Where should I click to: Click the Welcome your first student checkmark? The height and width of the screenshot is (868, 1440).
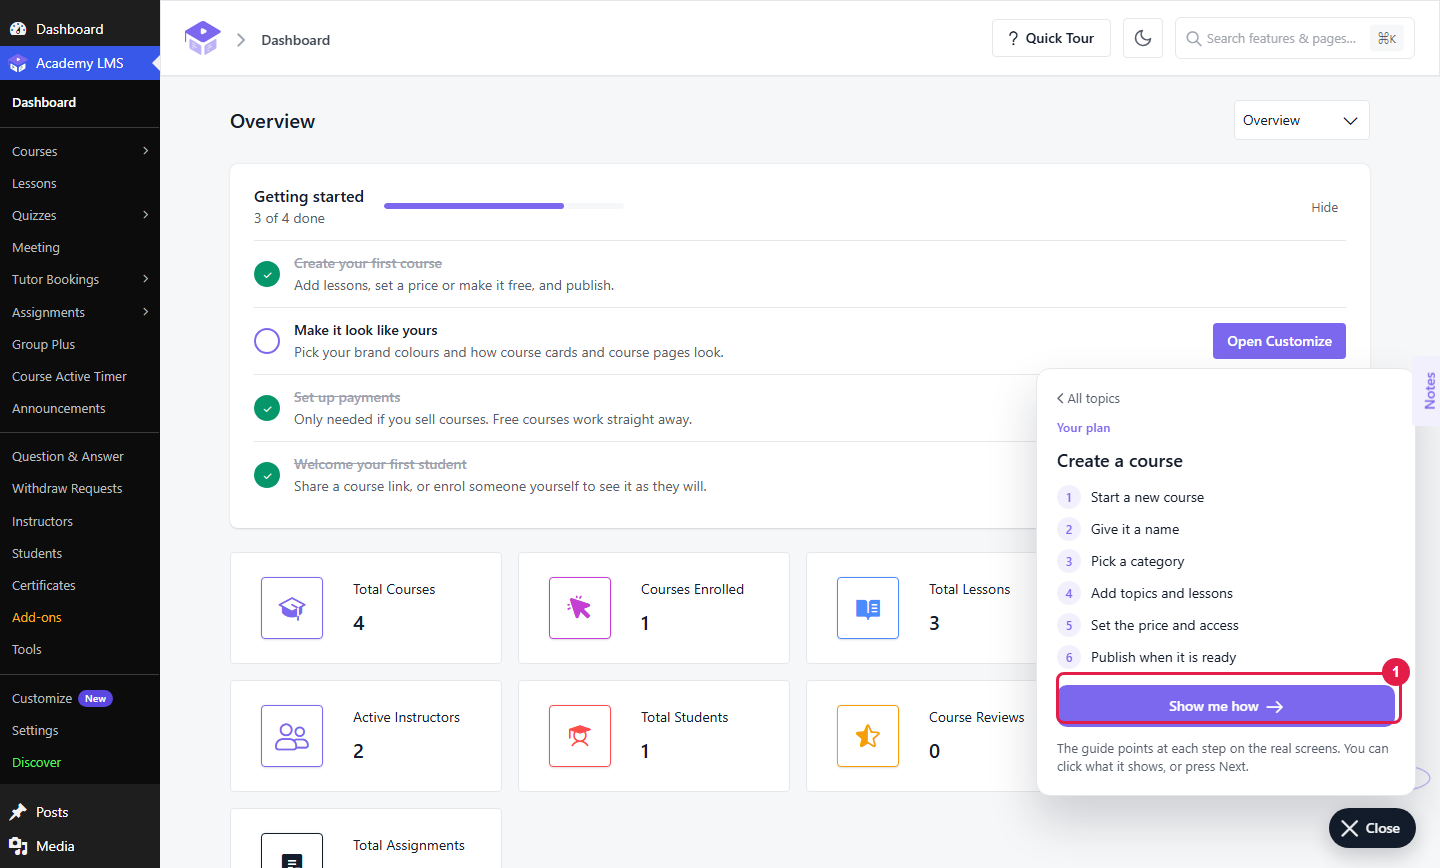(267, 475)
